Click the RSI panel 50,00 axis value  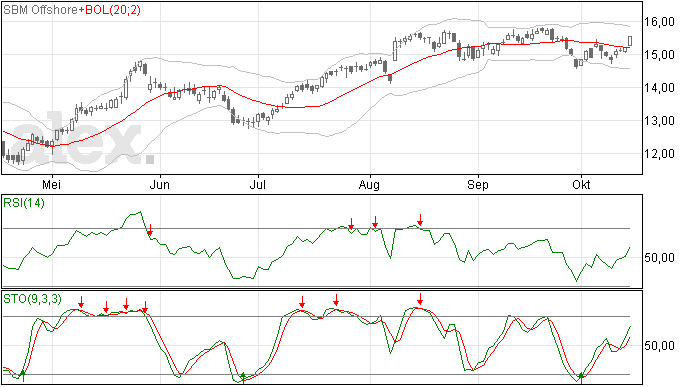tap(659, 258)
